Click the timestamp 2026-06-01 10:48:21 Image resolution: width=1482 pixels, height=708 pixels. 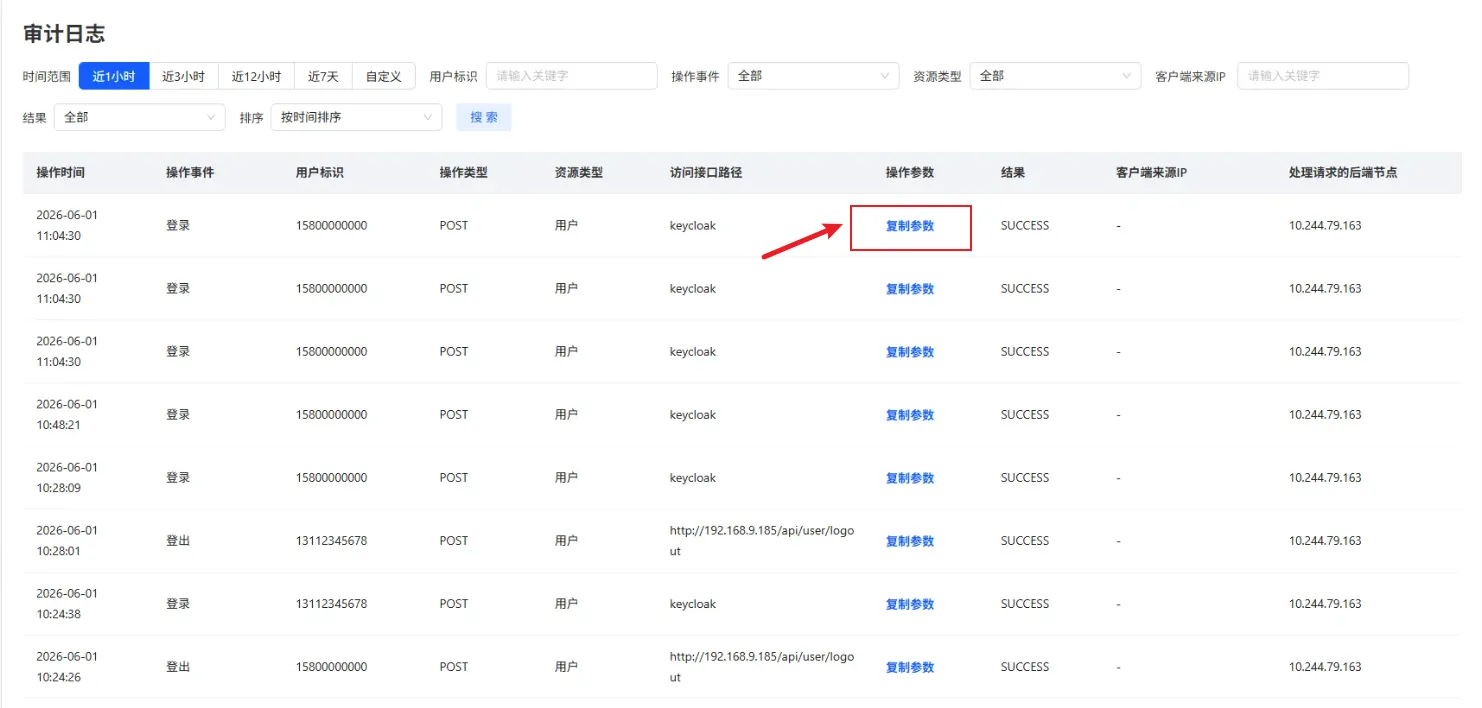click(x=67, y=415)
